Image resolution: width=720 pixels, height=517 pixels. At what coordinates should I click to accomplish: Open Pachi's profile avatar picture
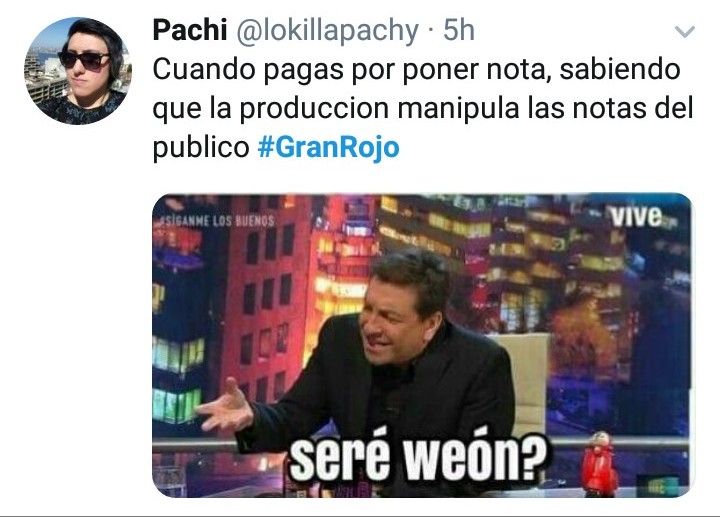[78, 71]
